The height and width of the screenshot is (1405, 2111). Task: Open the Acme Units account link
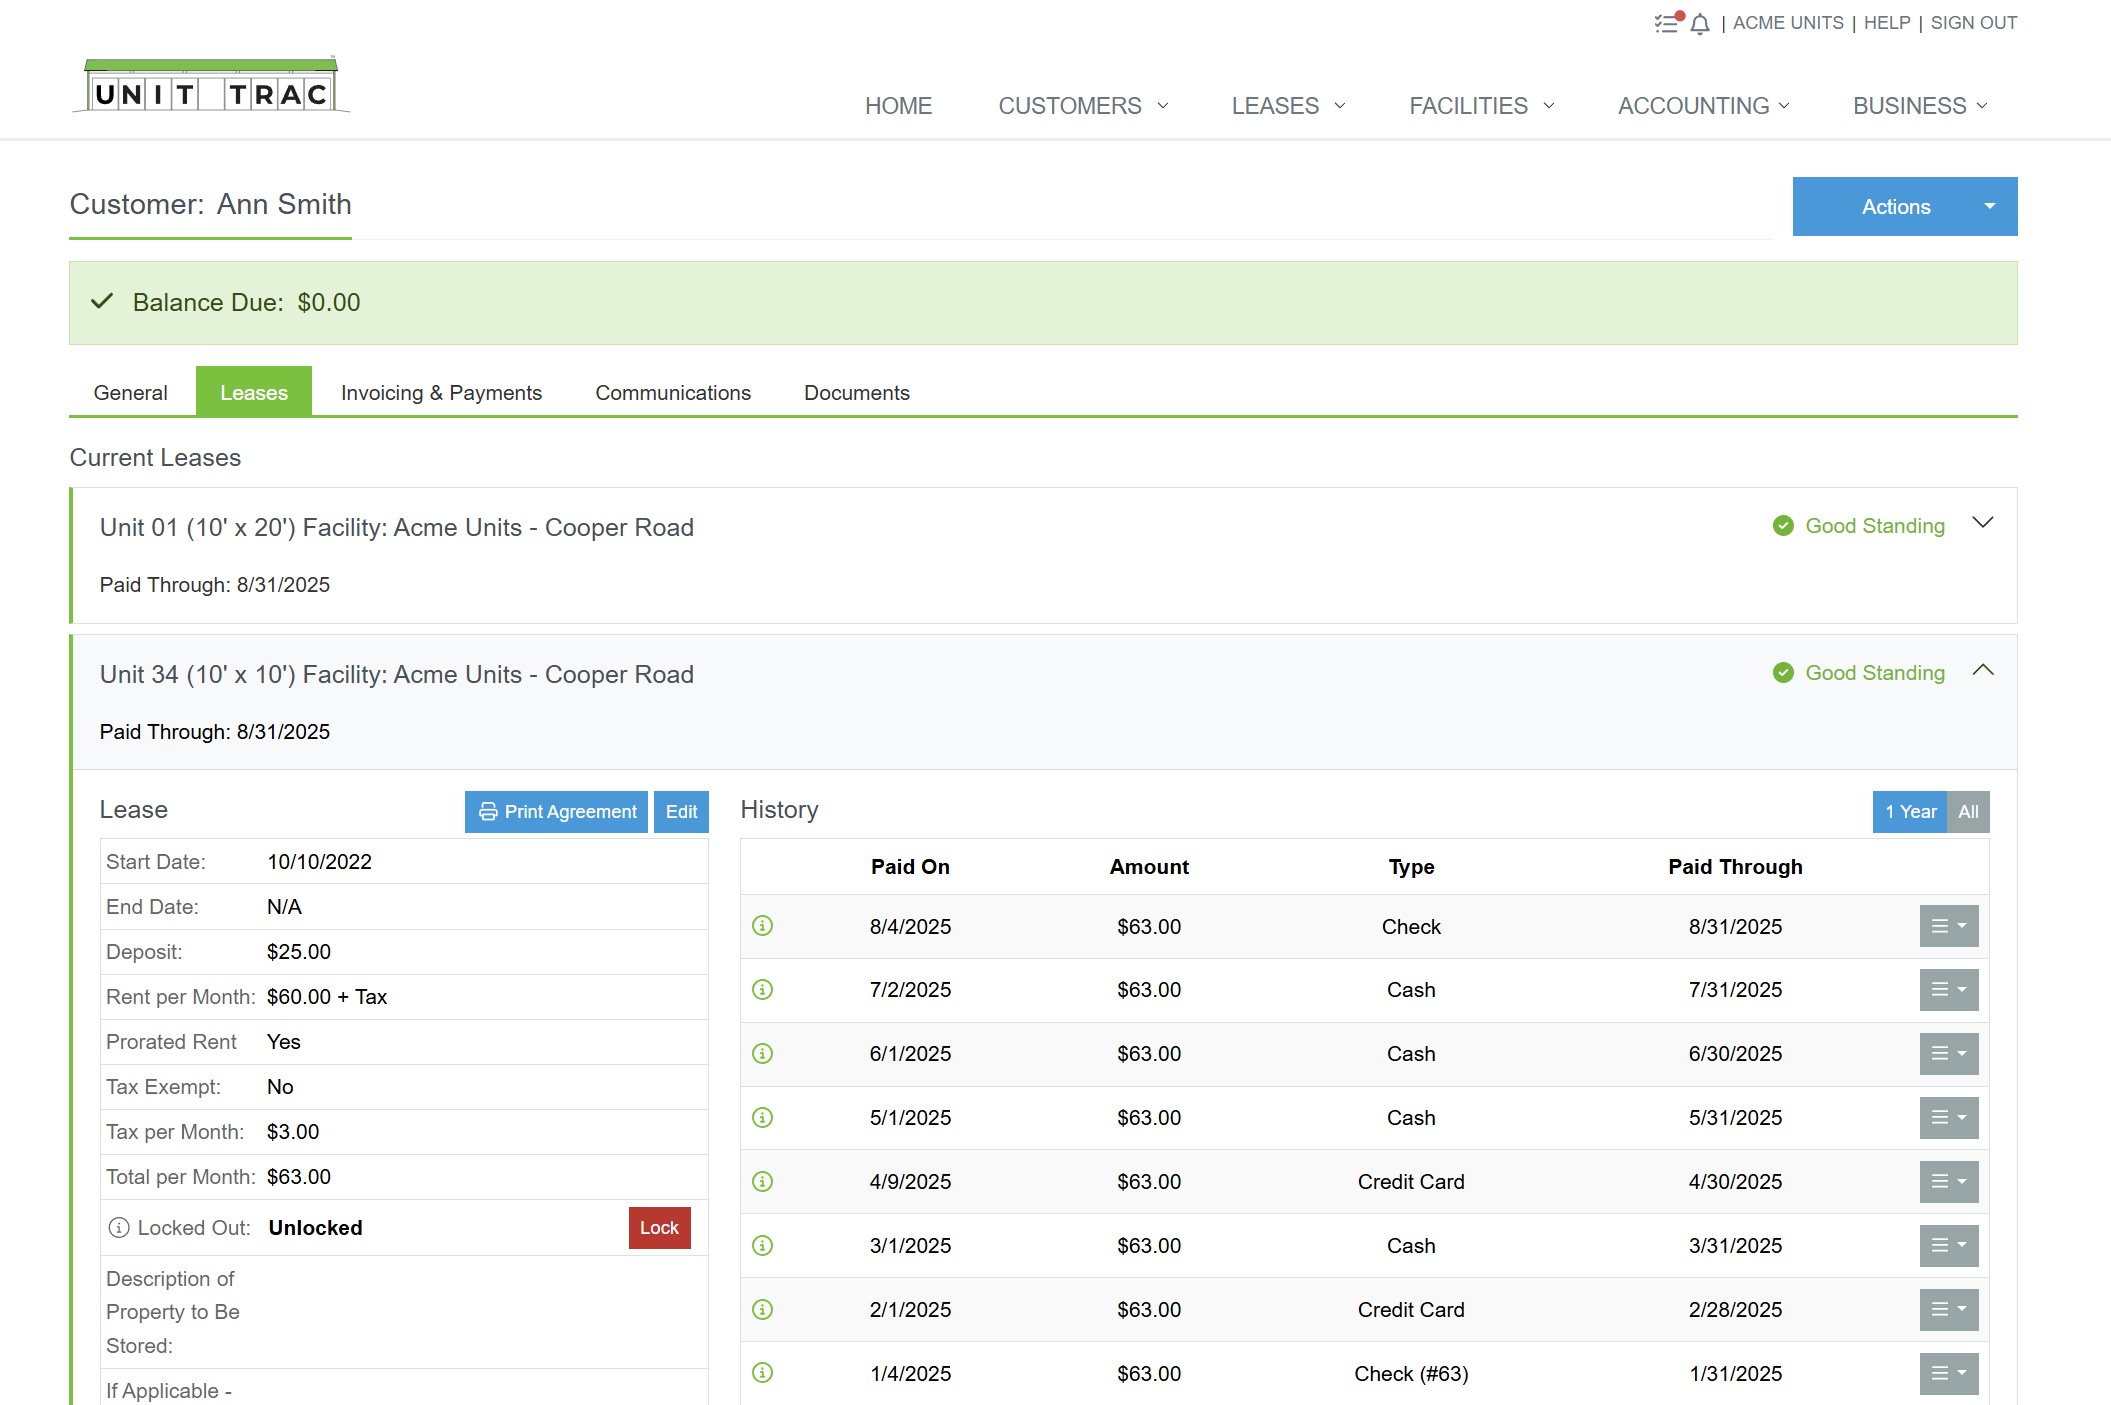[x=1788, y=23]
